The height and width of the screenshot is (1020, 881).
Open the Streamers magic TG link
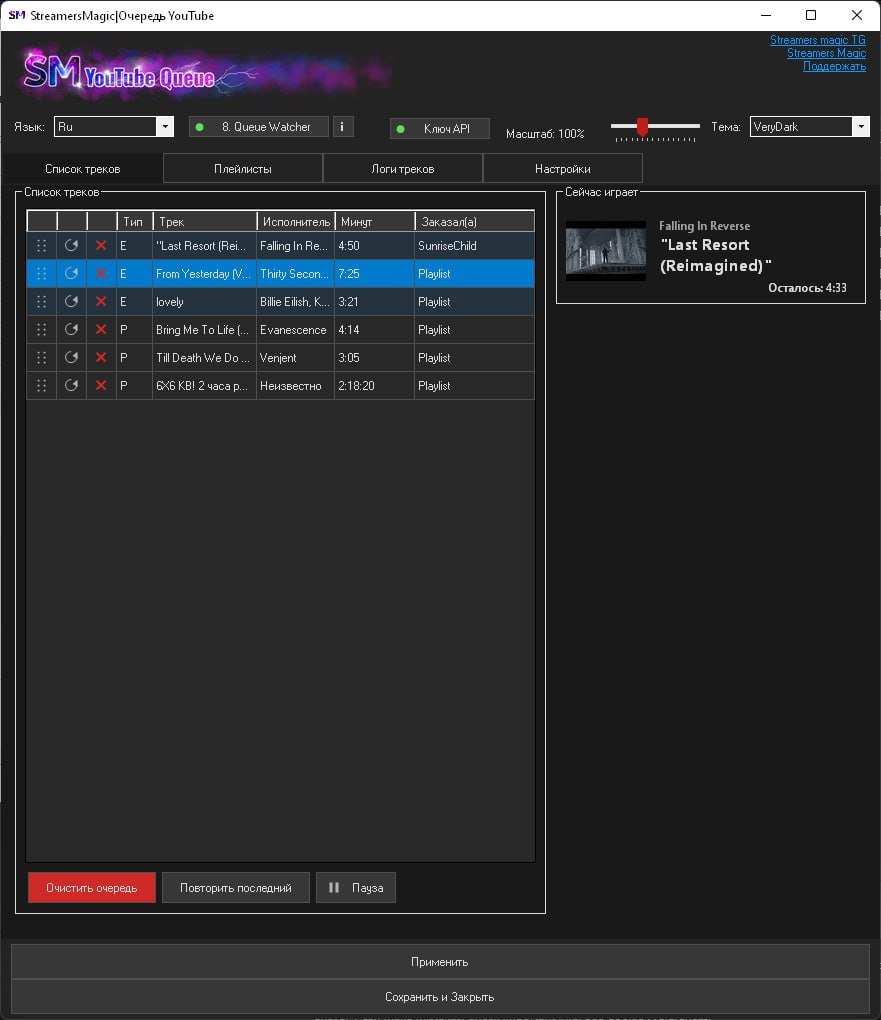pos(817,40)
